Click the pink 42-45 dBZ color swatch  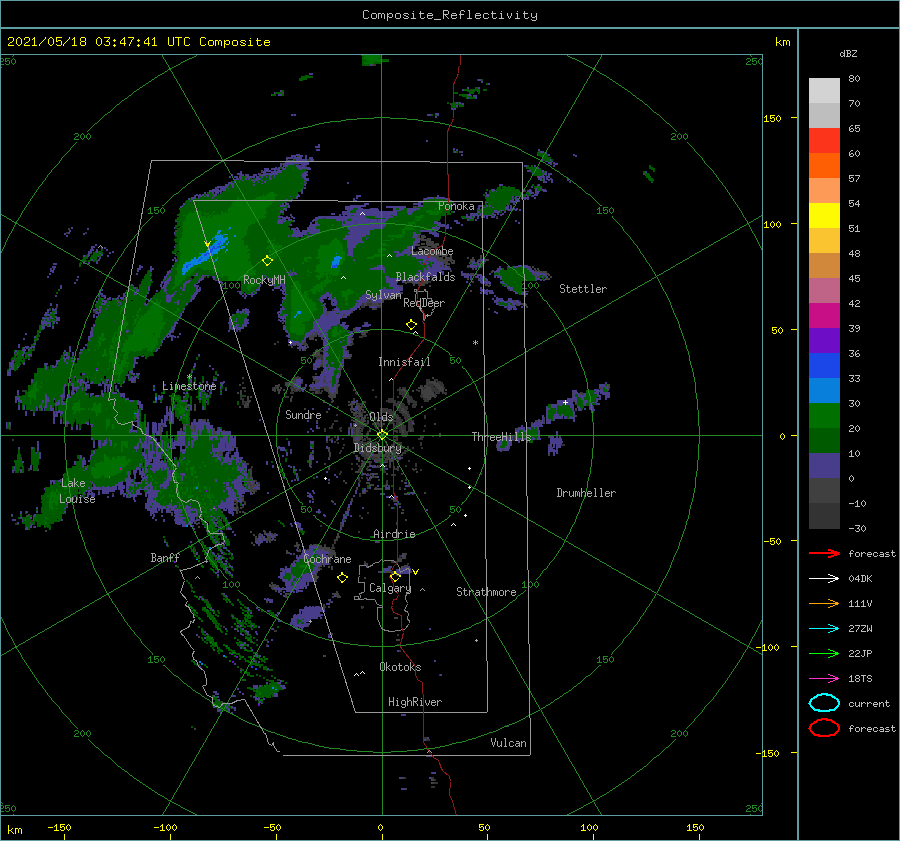824,291
